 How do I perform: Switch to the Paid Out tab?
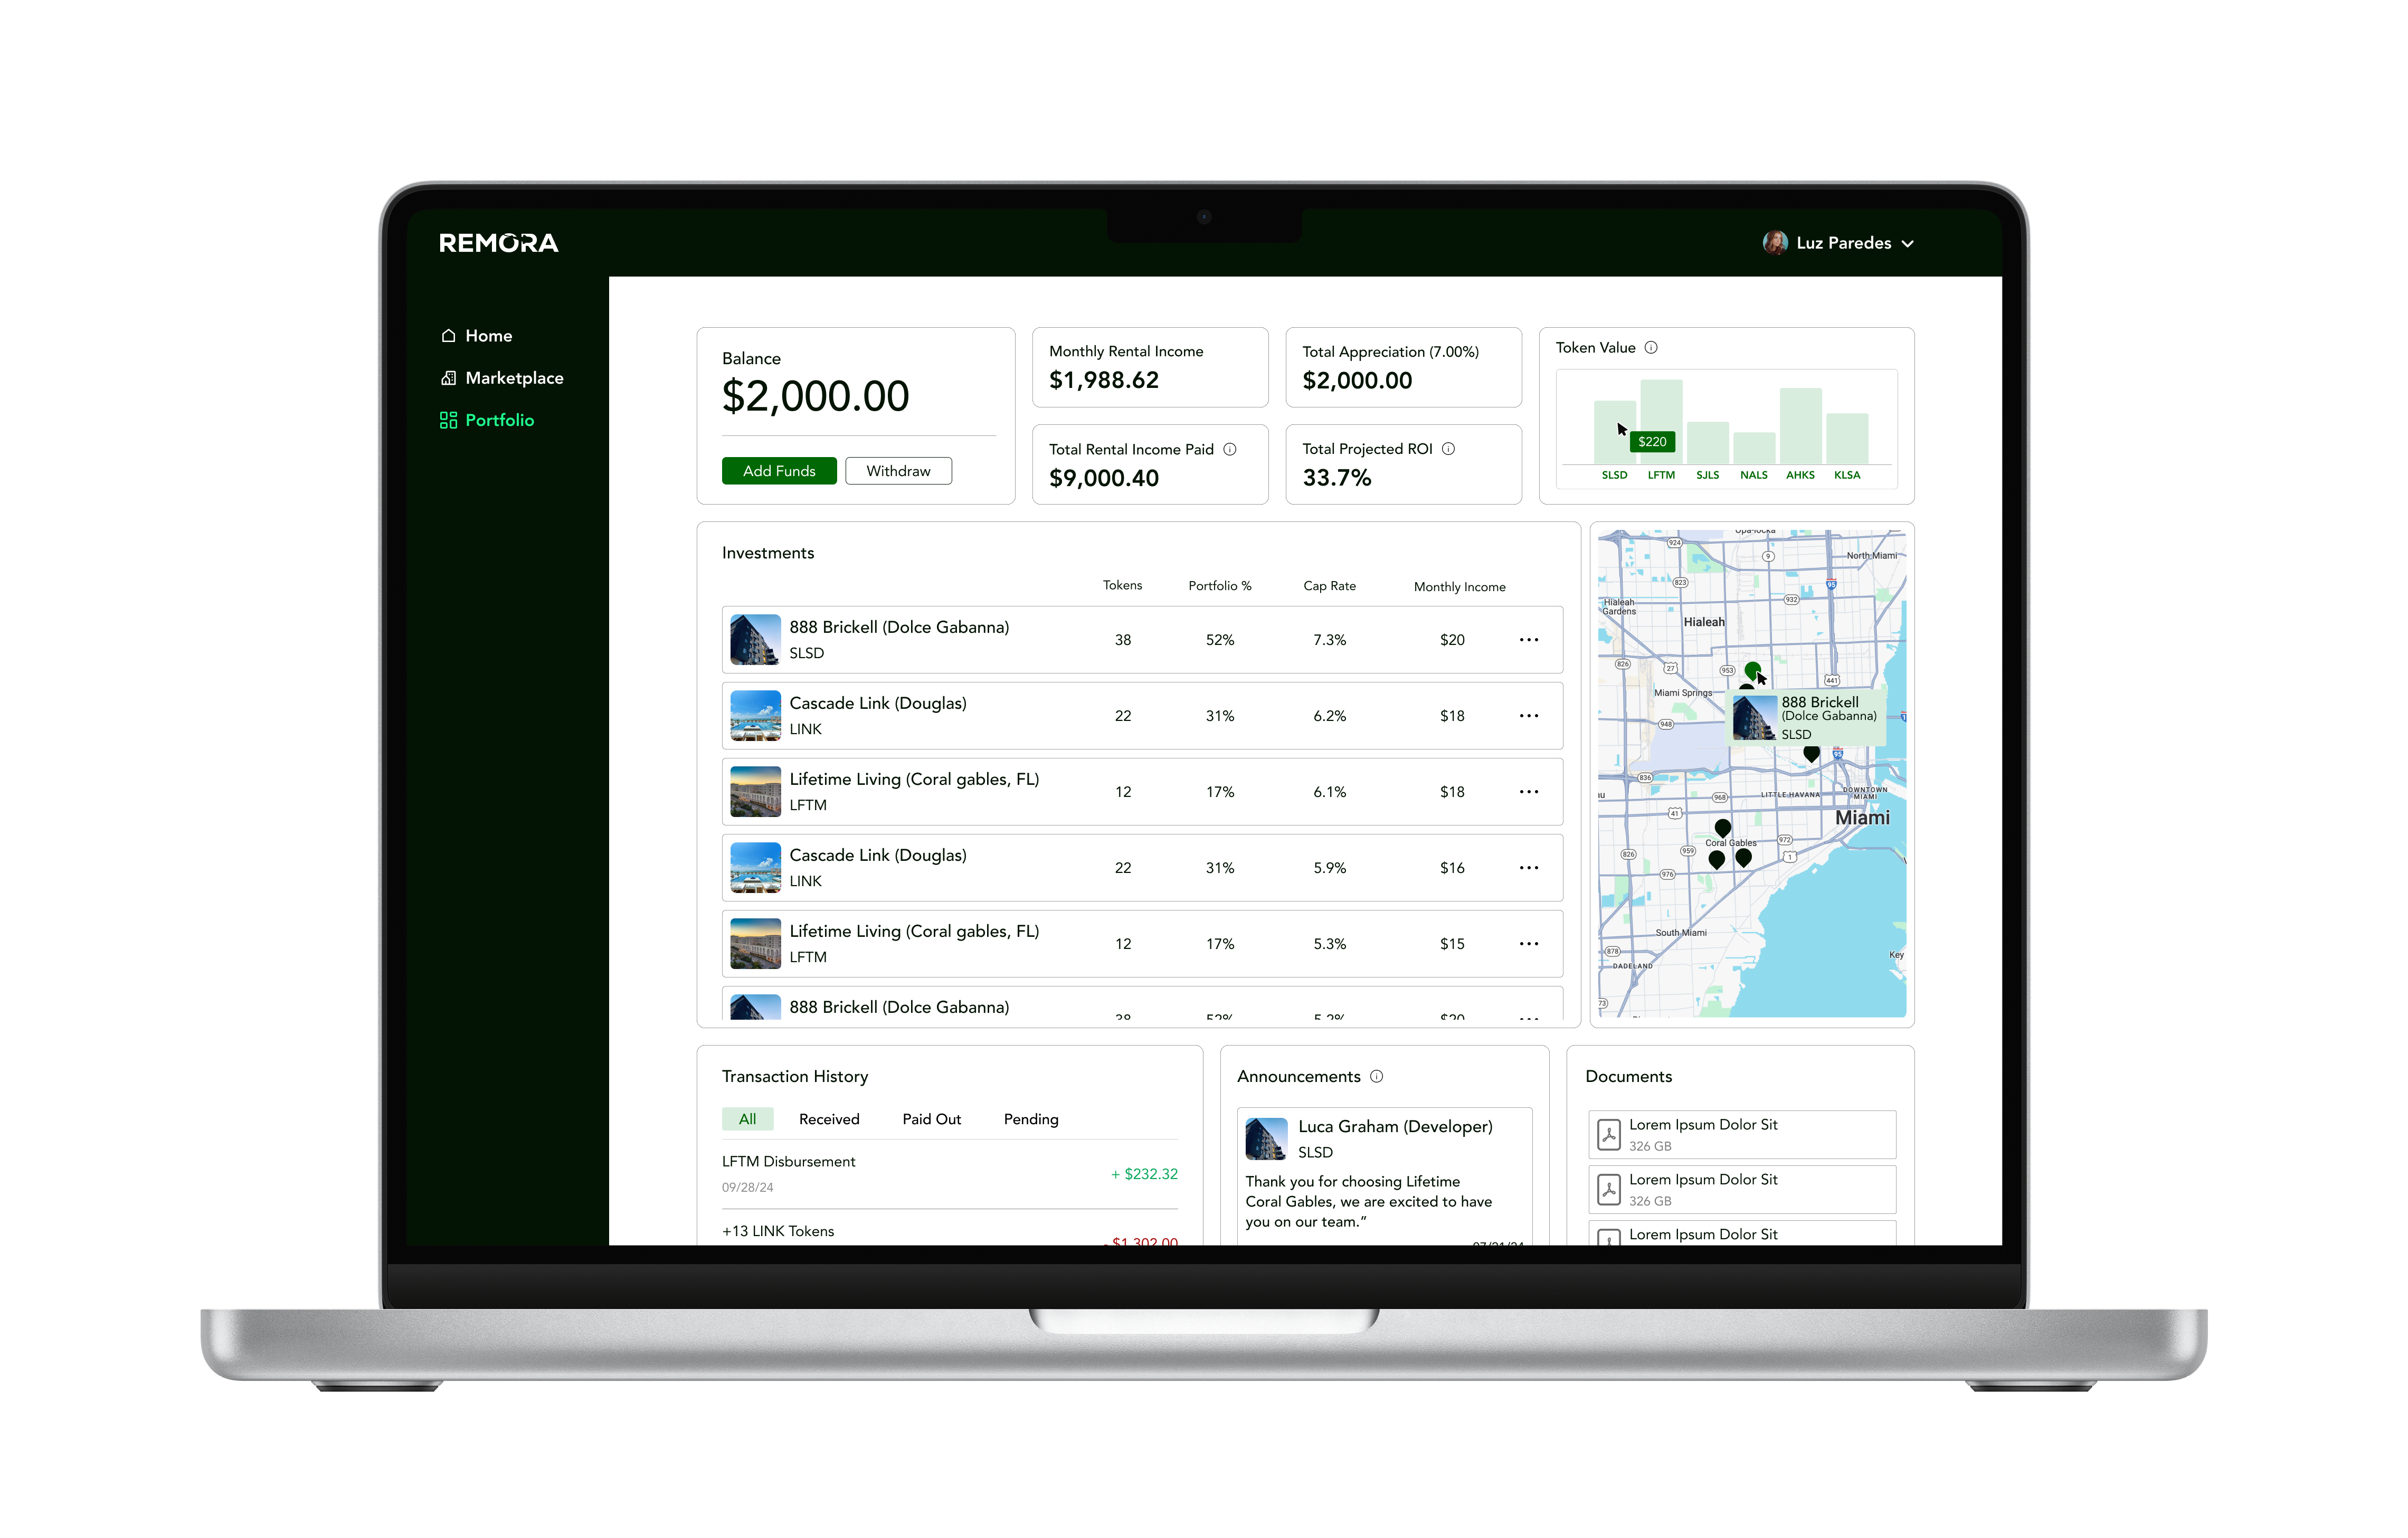click(x=931, y=1119)
